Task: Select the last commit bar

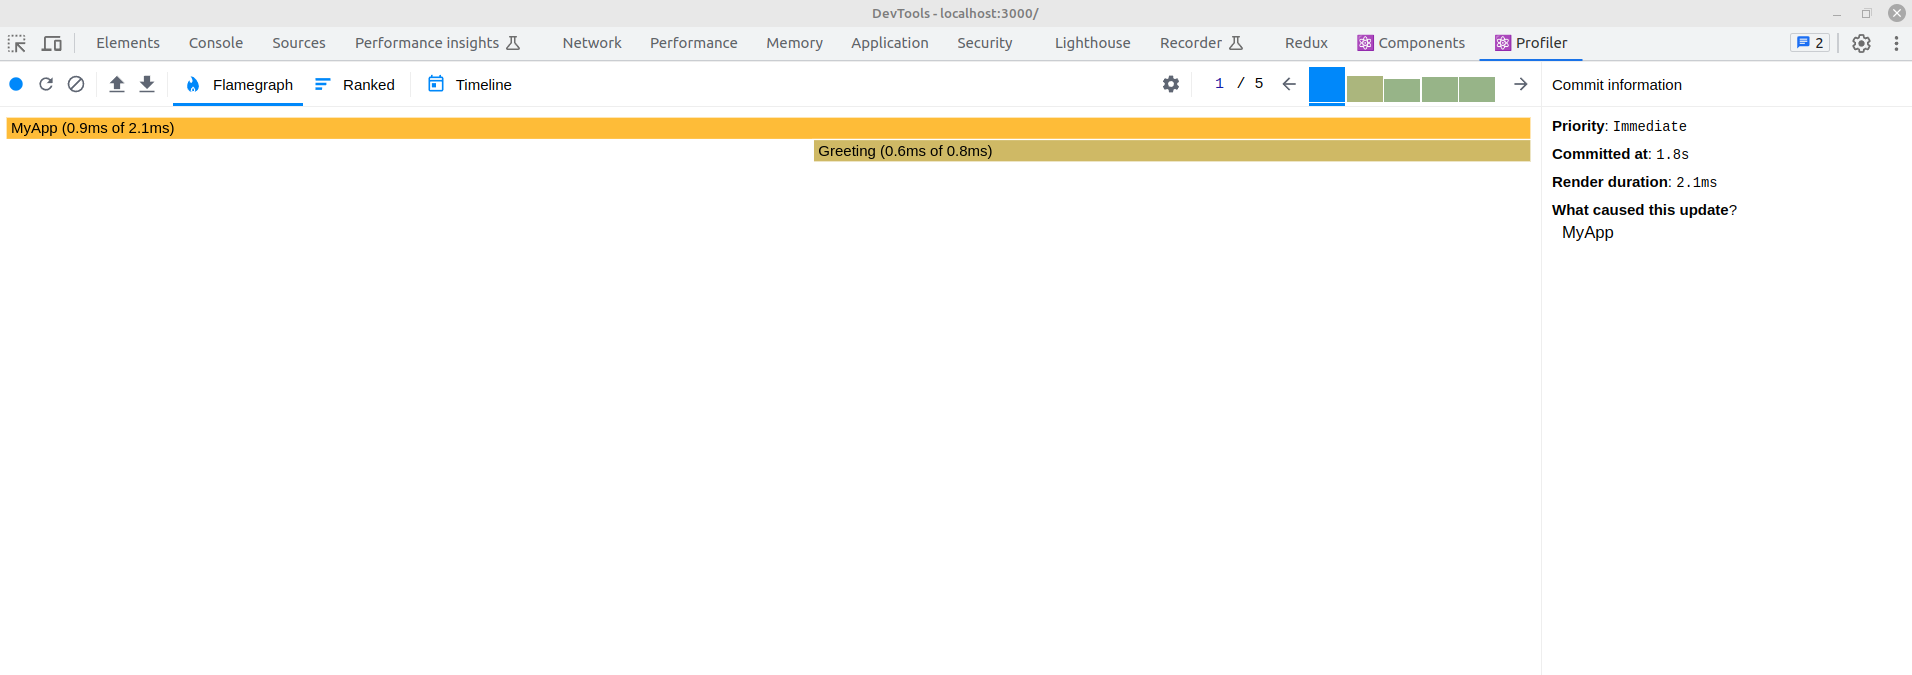Action: point(1476,89)
